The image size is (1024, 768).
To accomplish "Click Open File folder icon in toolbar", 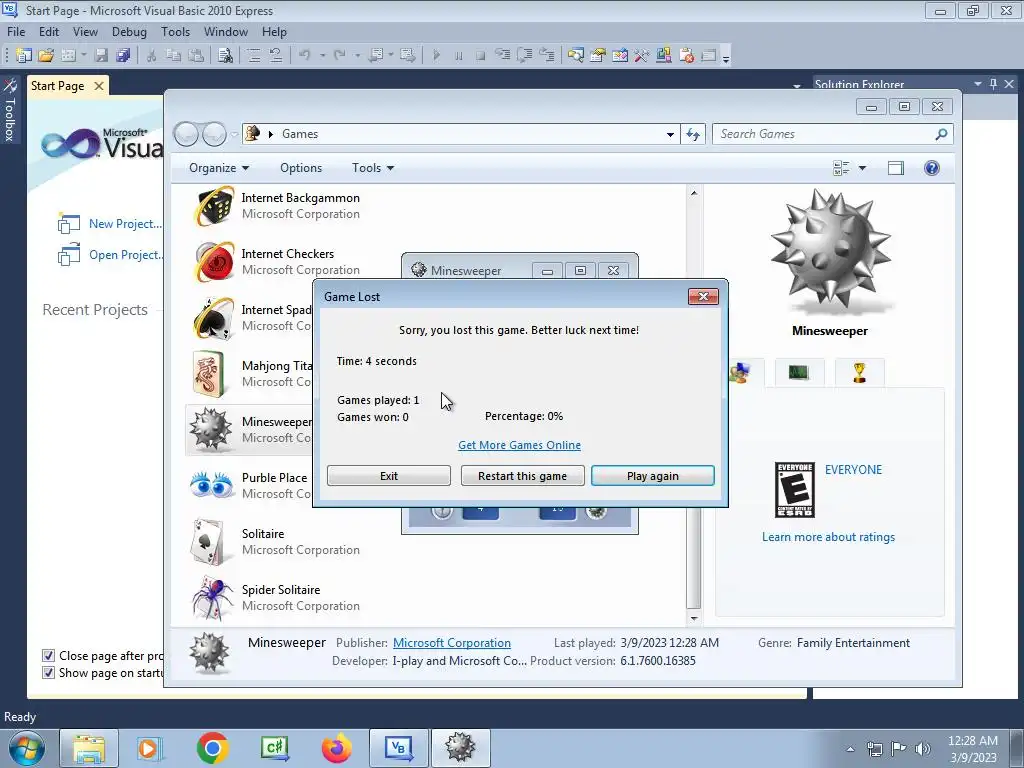I will click(46, 56).
